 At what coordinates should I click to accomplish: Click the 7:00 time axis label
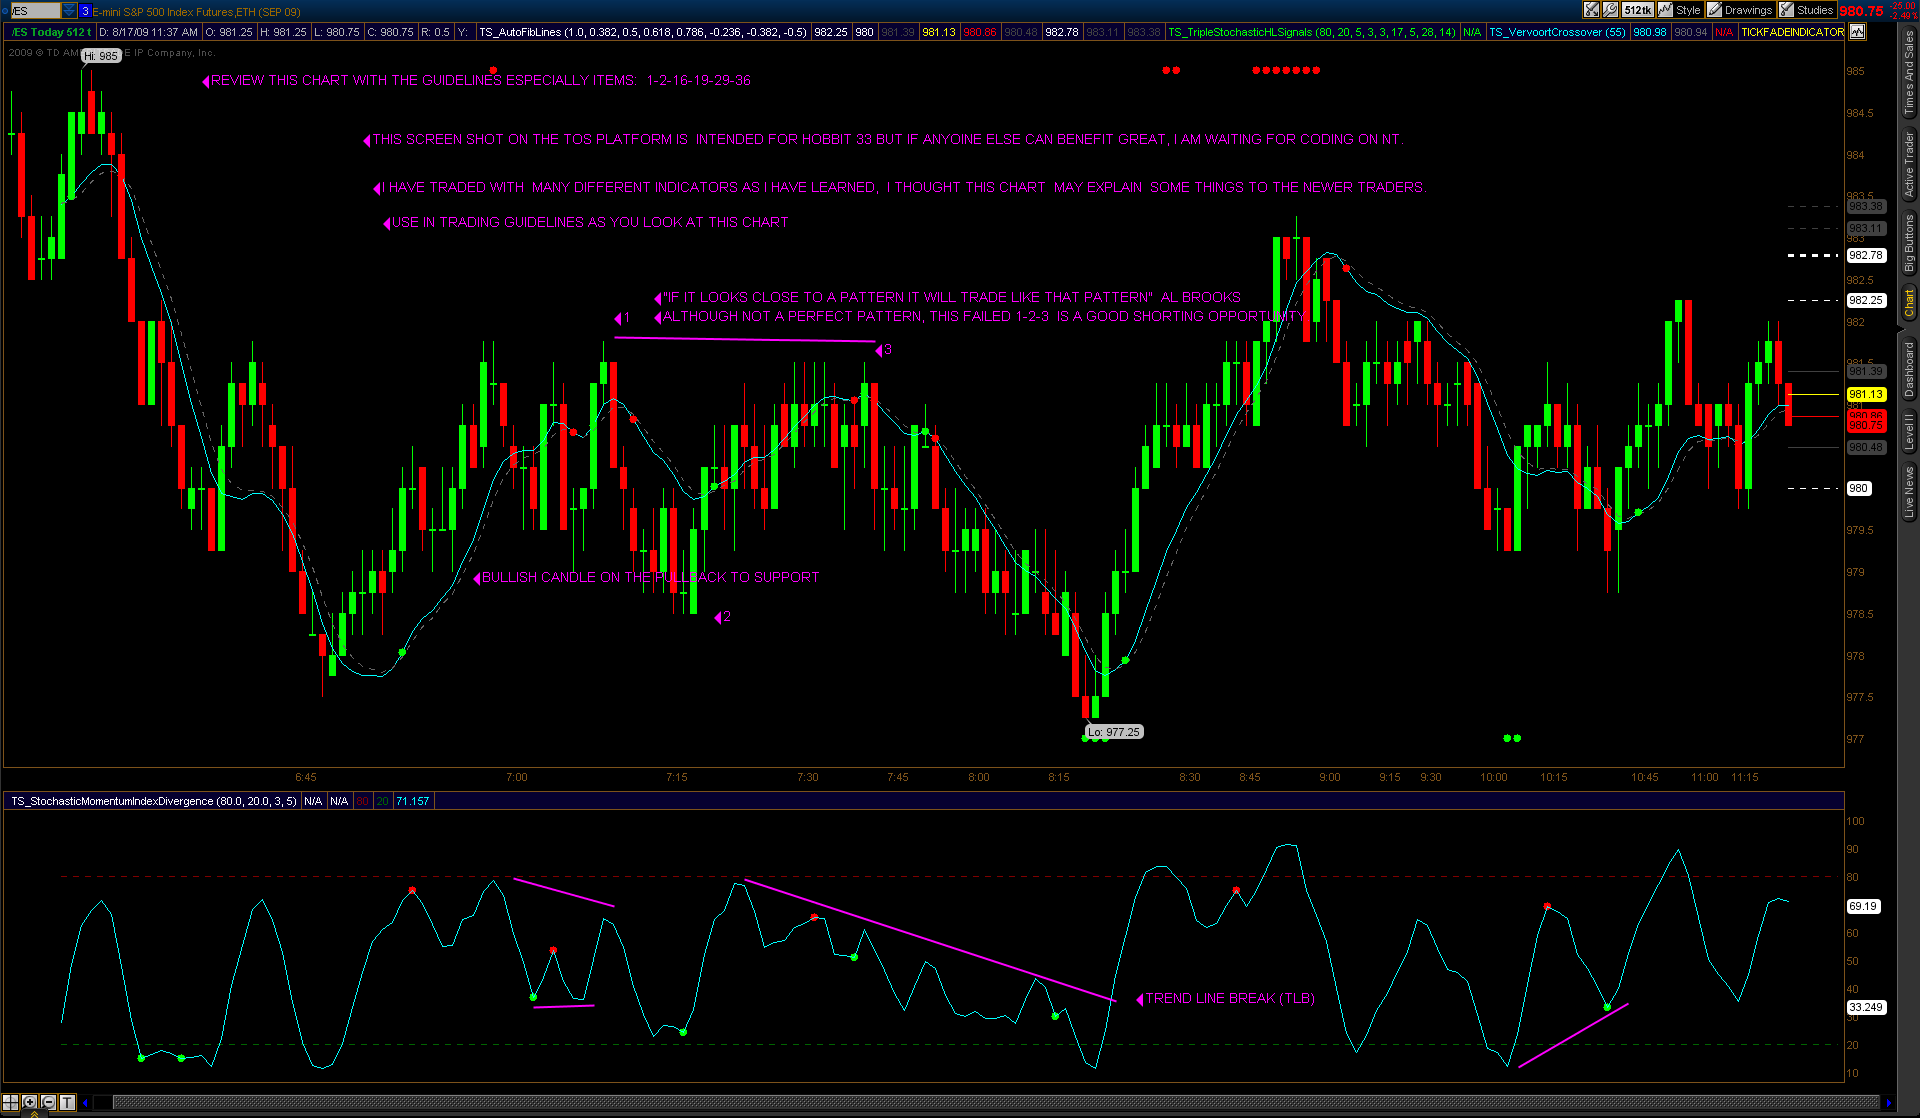[517, 777]
